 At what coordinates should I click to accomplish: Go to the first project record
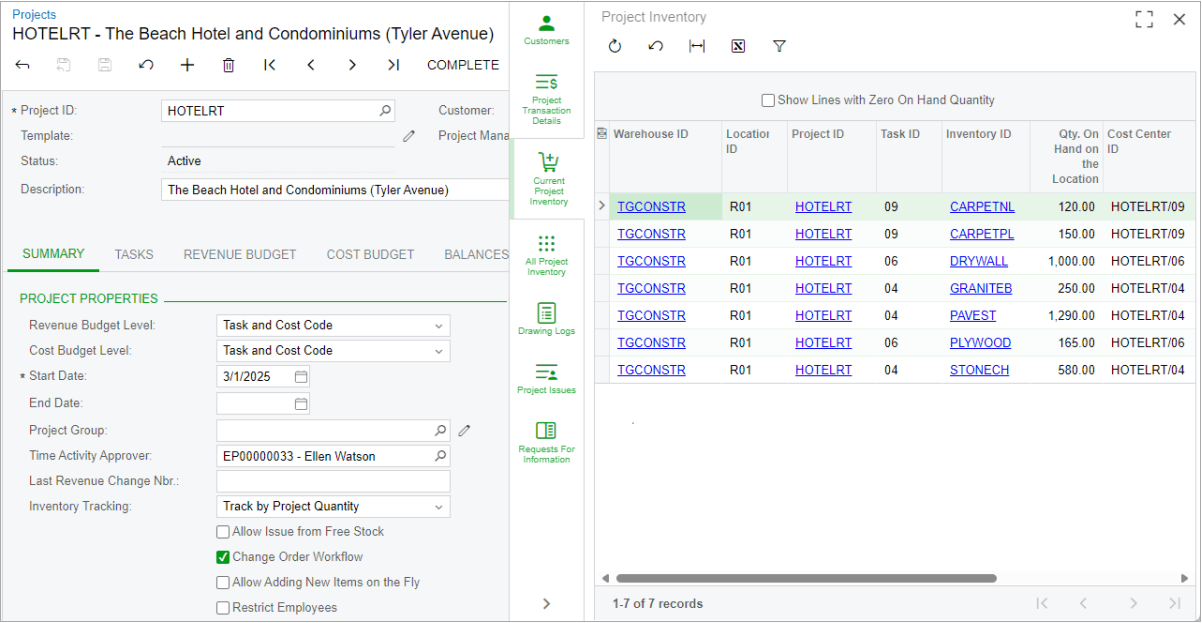[270, 65]
